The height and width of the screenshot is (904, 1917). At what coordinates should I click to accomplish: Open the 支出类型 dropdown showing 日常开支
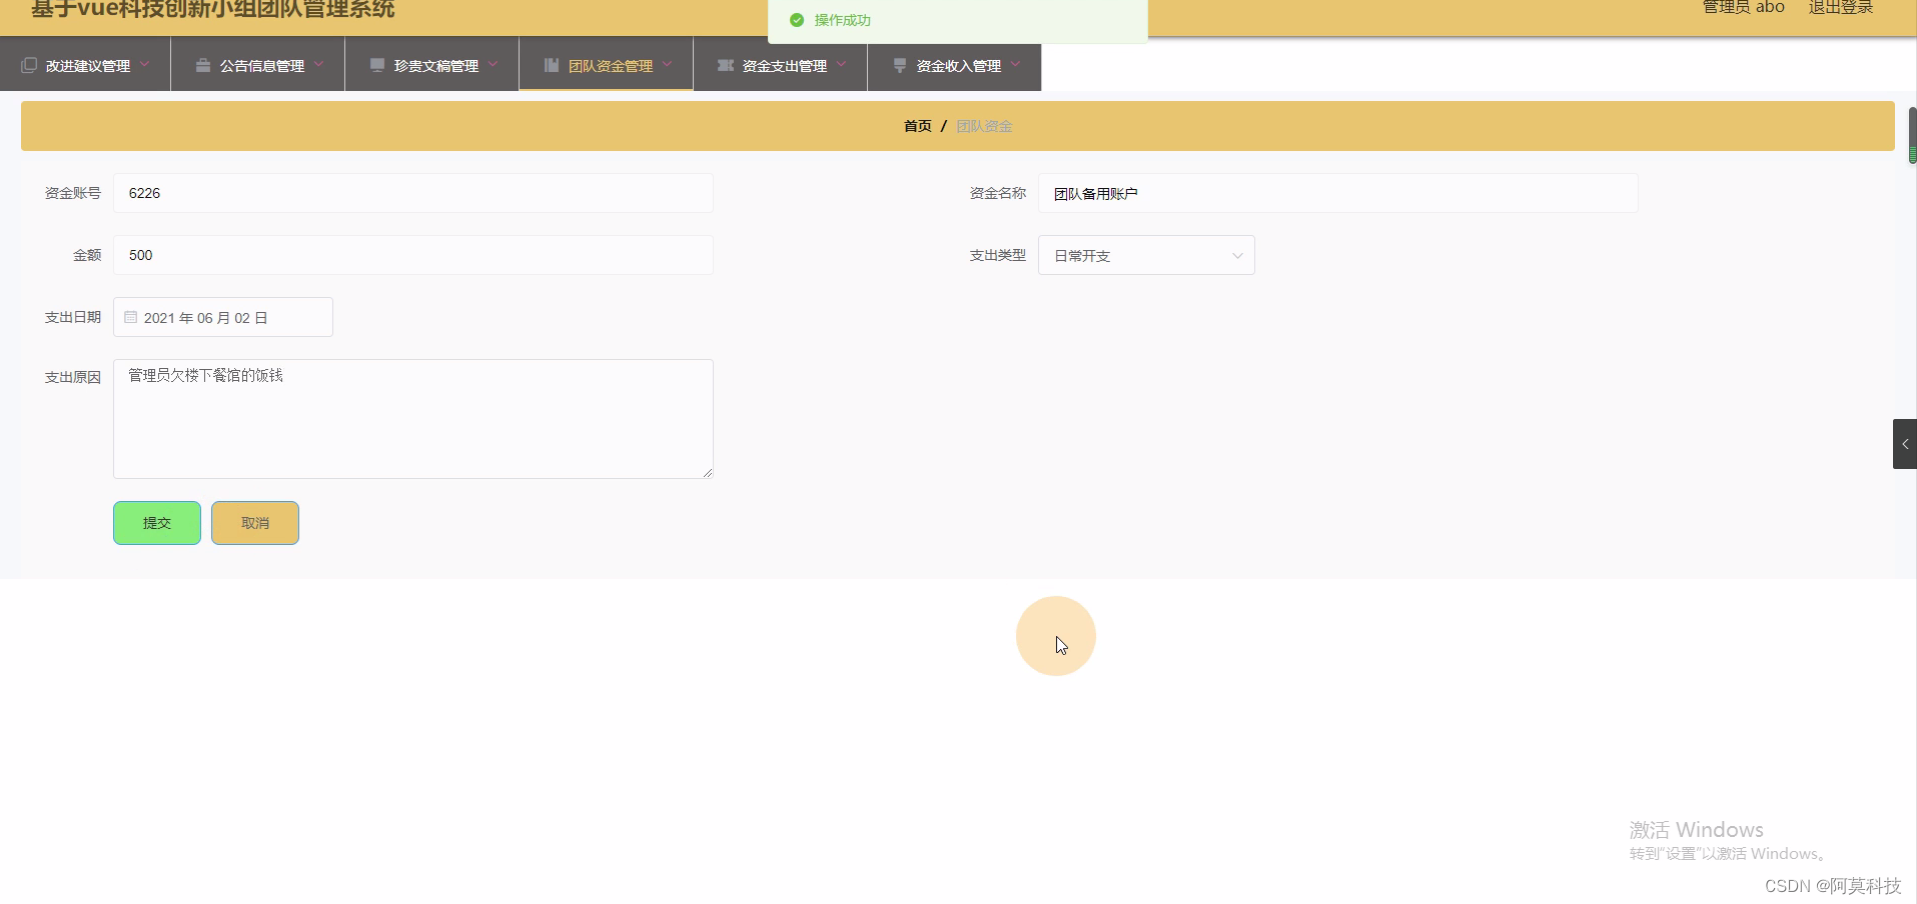point(1146,255)
